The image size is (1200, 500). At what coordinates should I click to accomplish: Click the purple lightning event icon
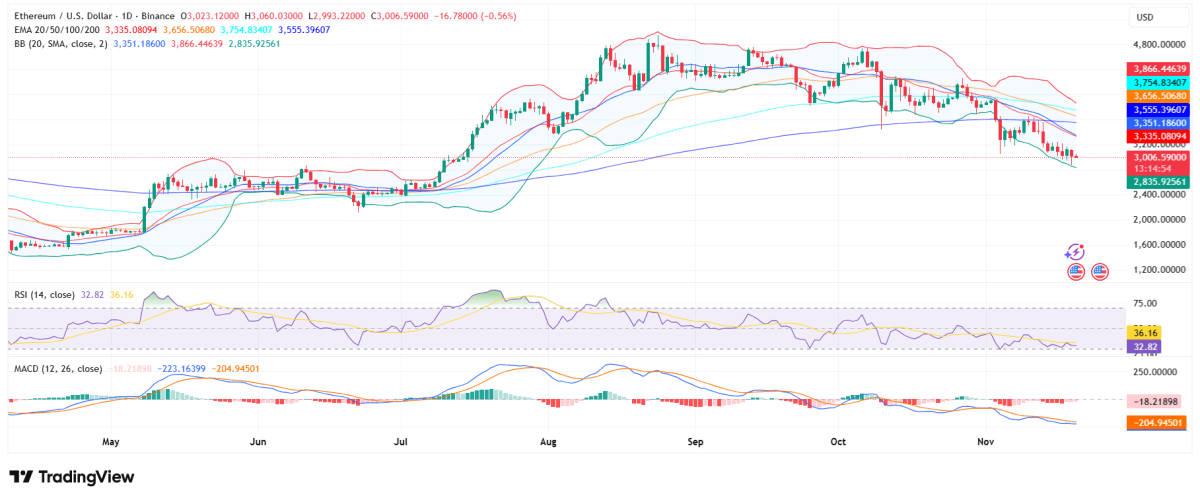[x=1075, y=252]
